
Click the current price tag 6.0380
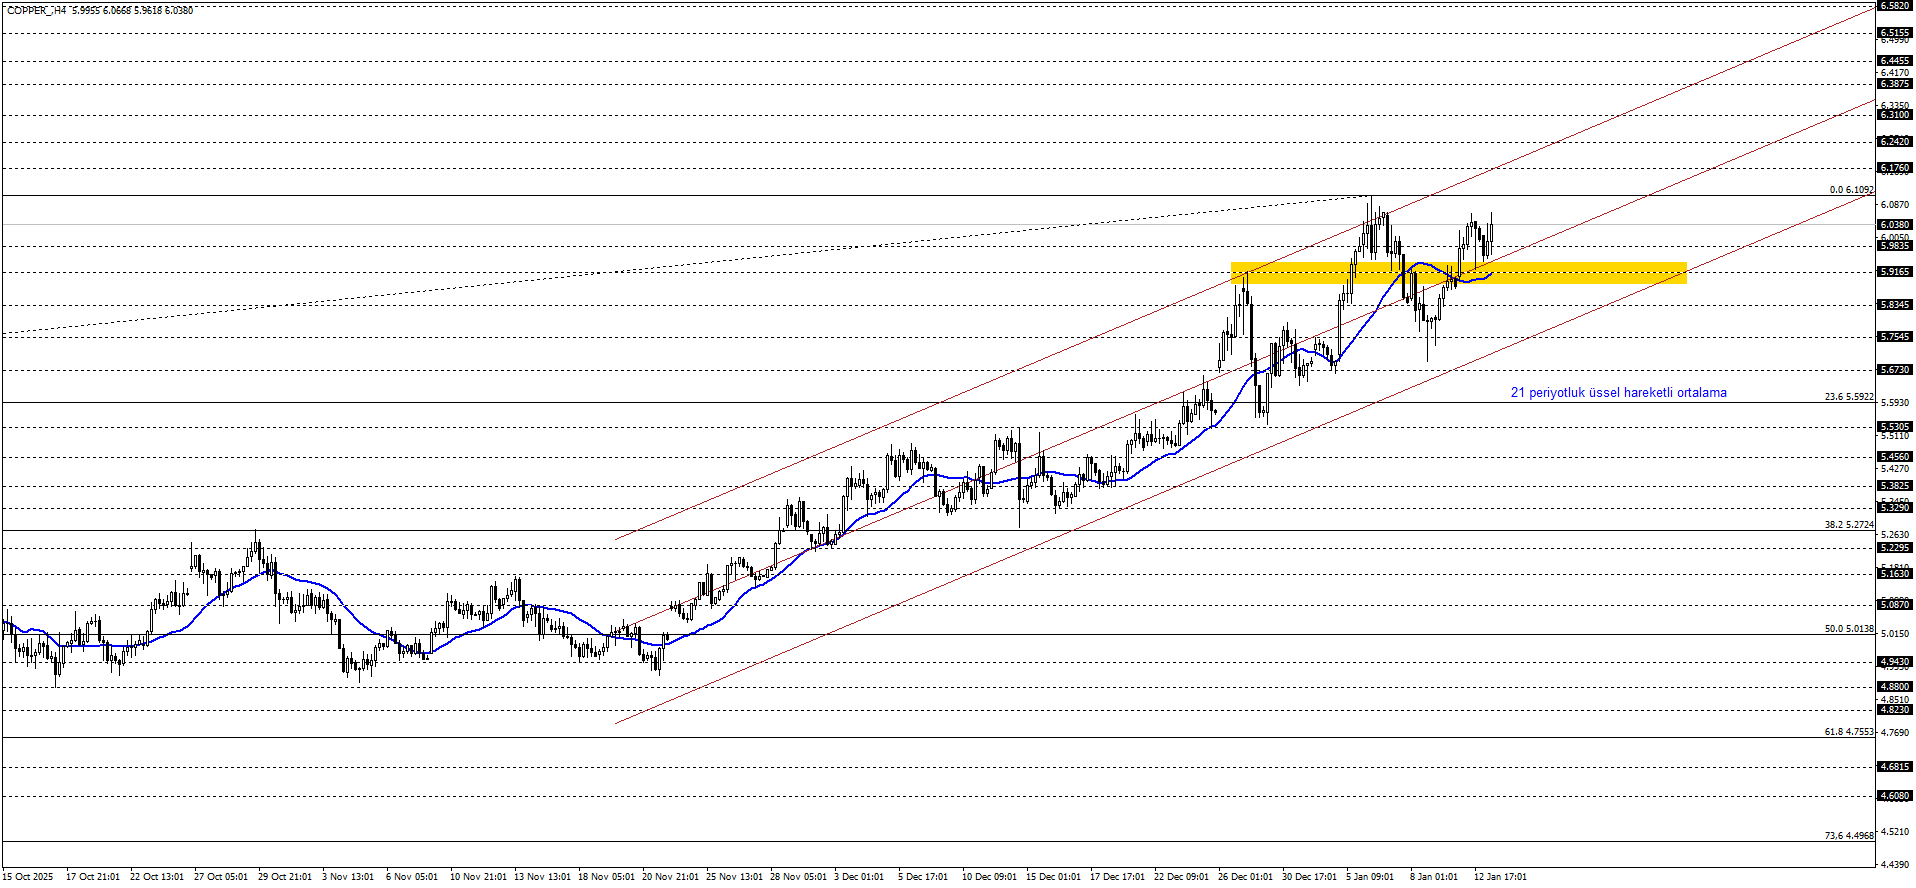(x=1895, y=225)
